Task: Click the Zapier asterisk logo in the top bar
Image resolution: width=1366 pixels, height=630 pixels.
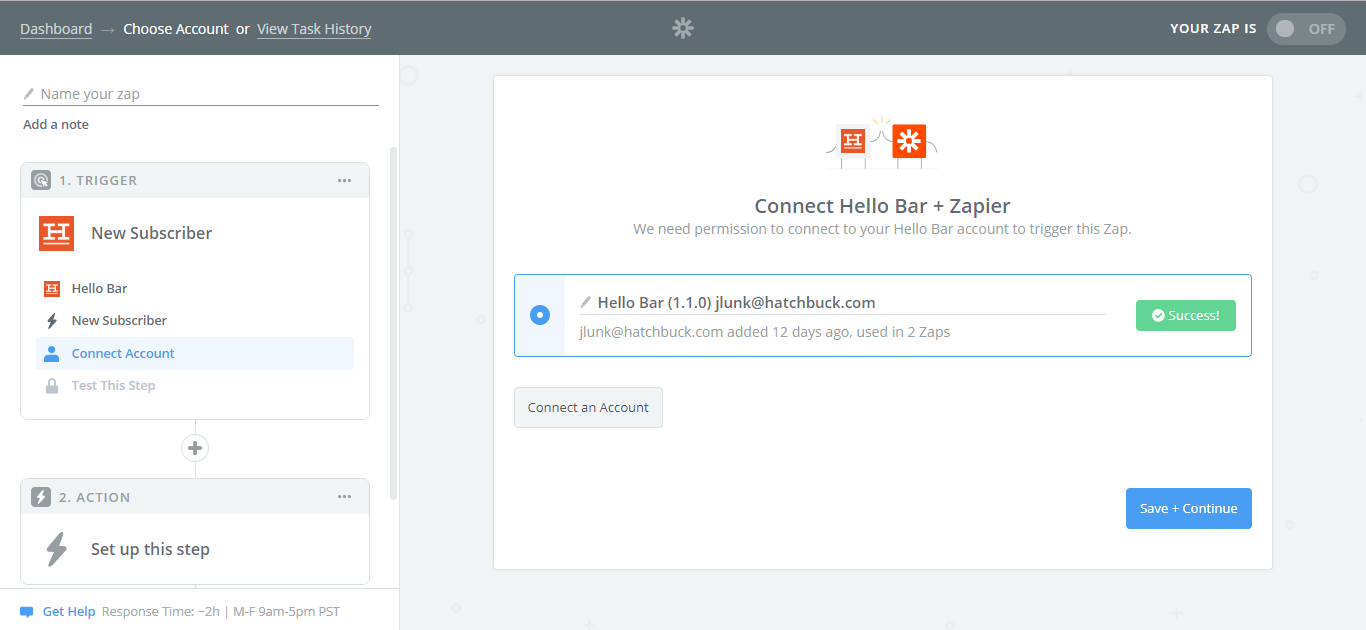Action: (x=683, y=28)
